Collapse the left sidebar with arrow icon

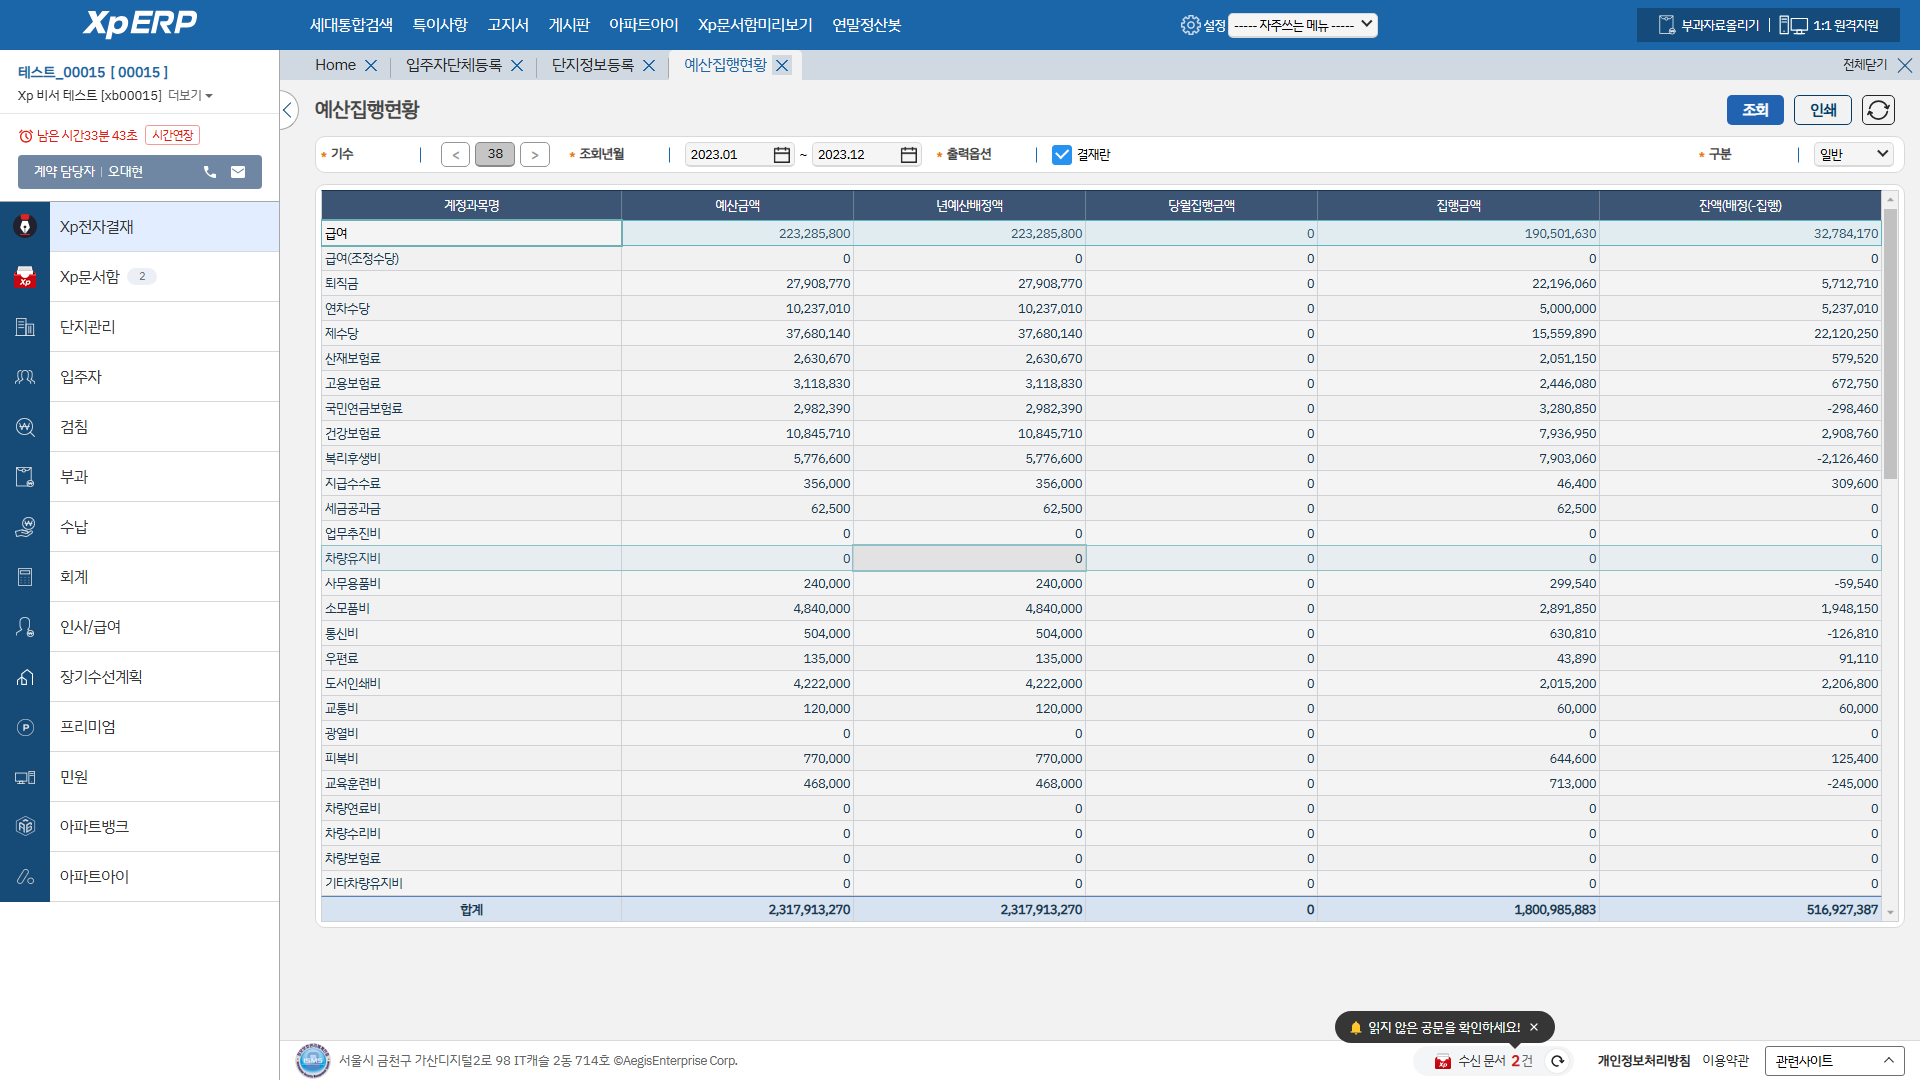click(288, 110)
